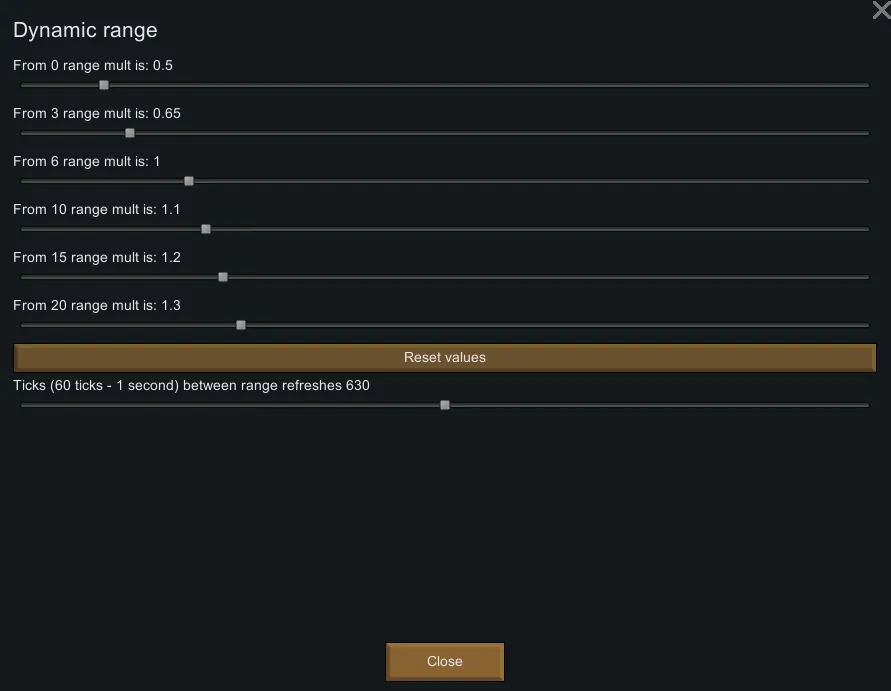This screenshot has width=891, height=691.
Task: Click the ticks between range refreshes 630 label
Action: (x=191, y=385)
